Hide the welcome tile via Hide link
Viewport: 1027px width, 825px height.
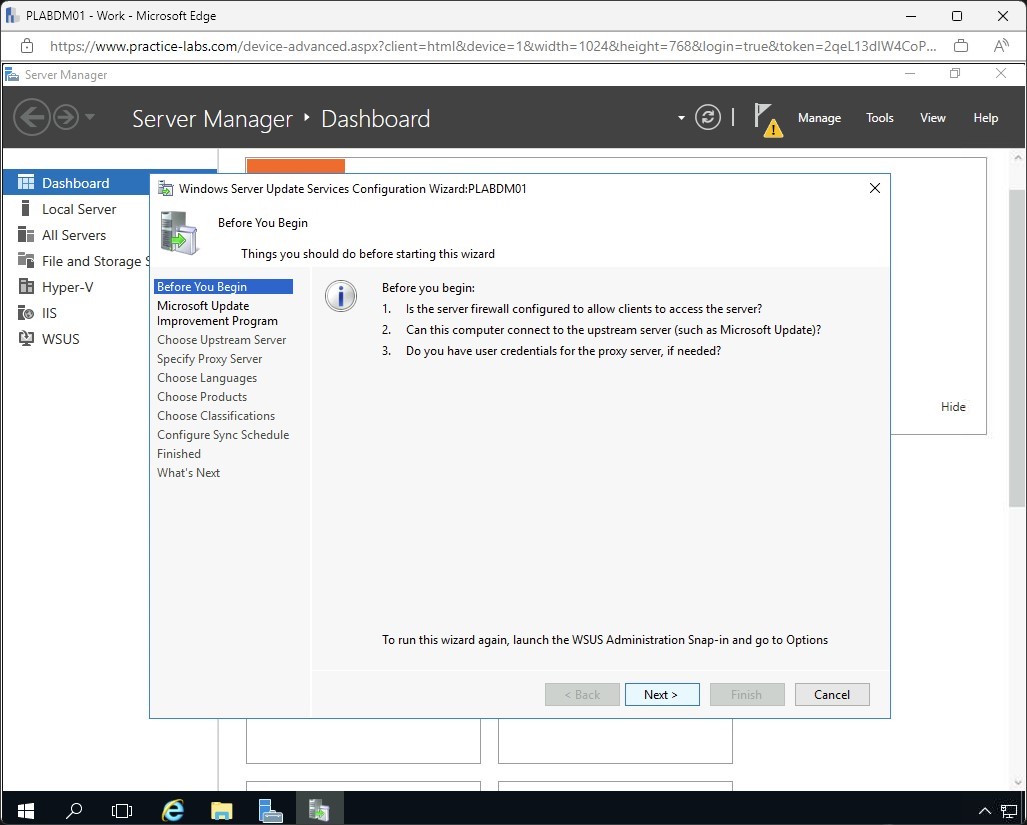tap(953, 407)
